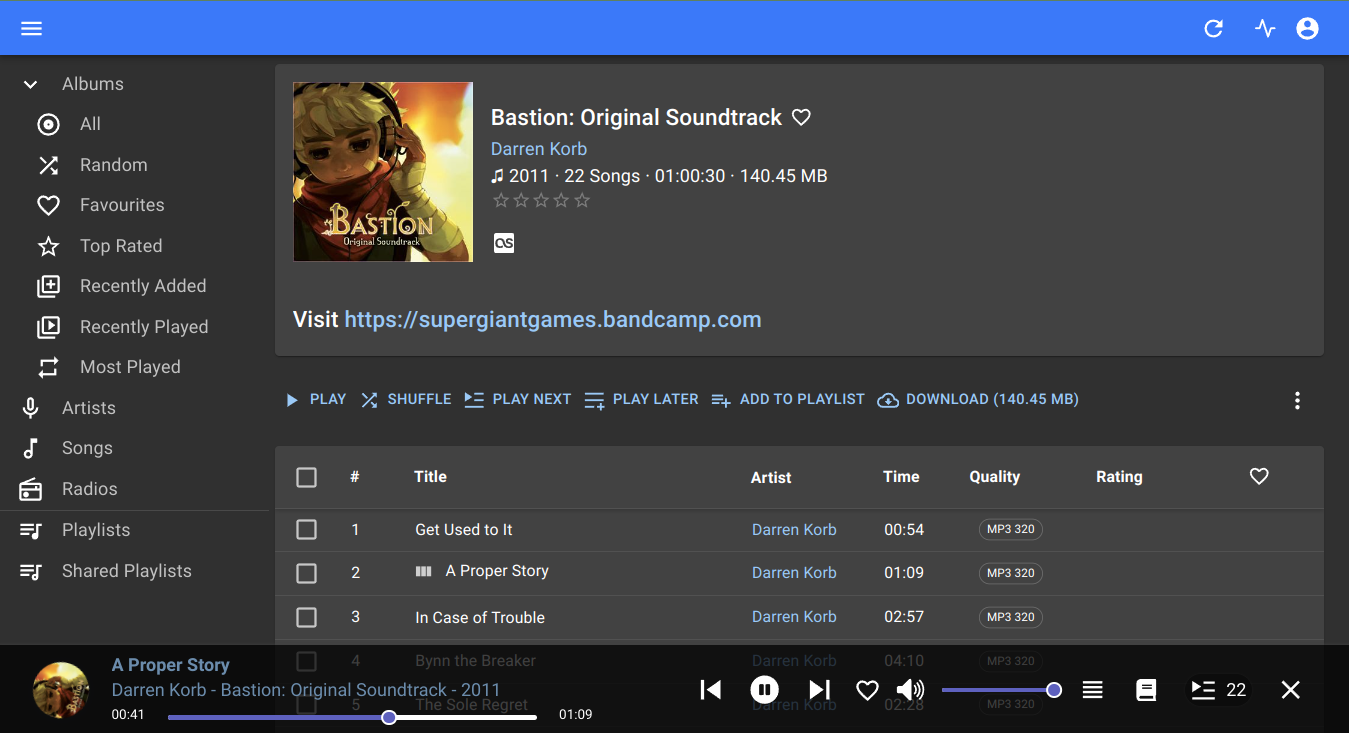The width and height of the screenshot is (1349, 733).
Task: Open the activity pulse icon
Action: (x=1265, y=28)
